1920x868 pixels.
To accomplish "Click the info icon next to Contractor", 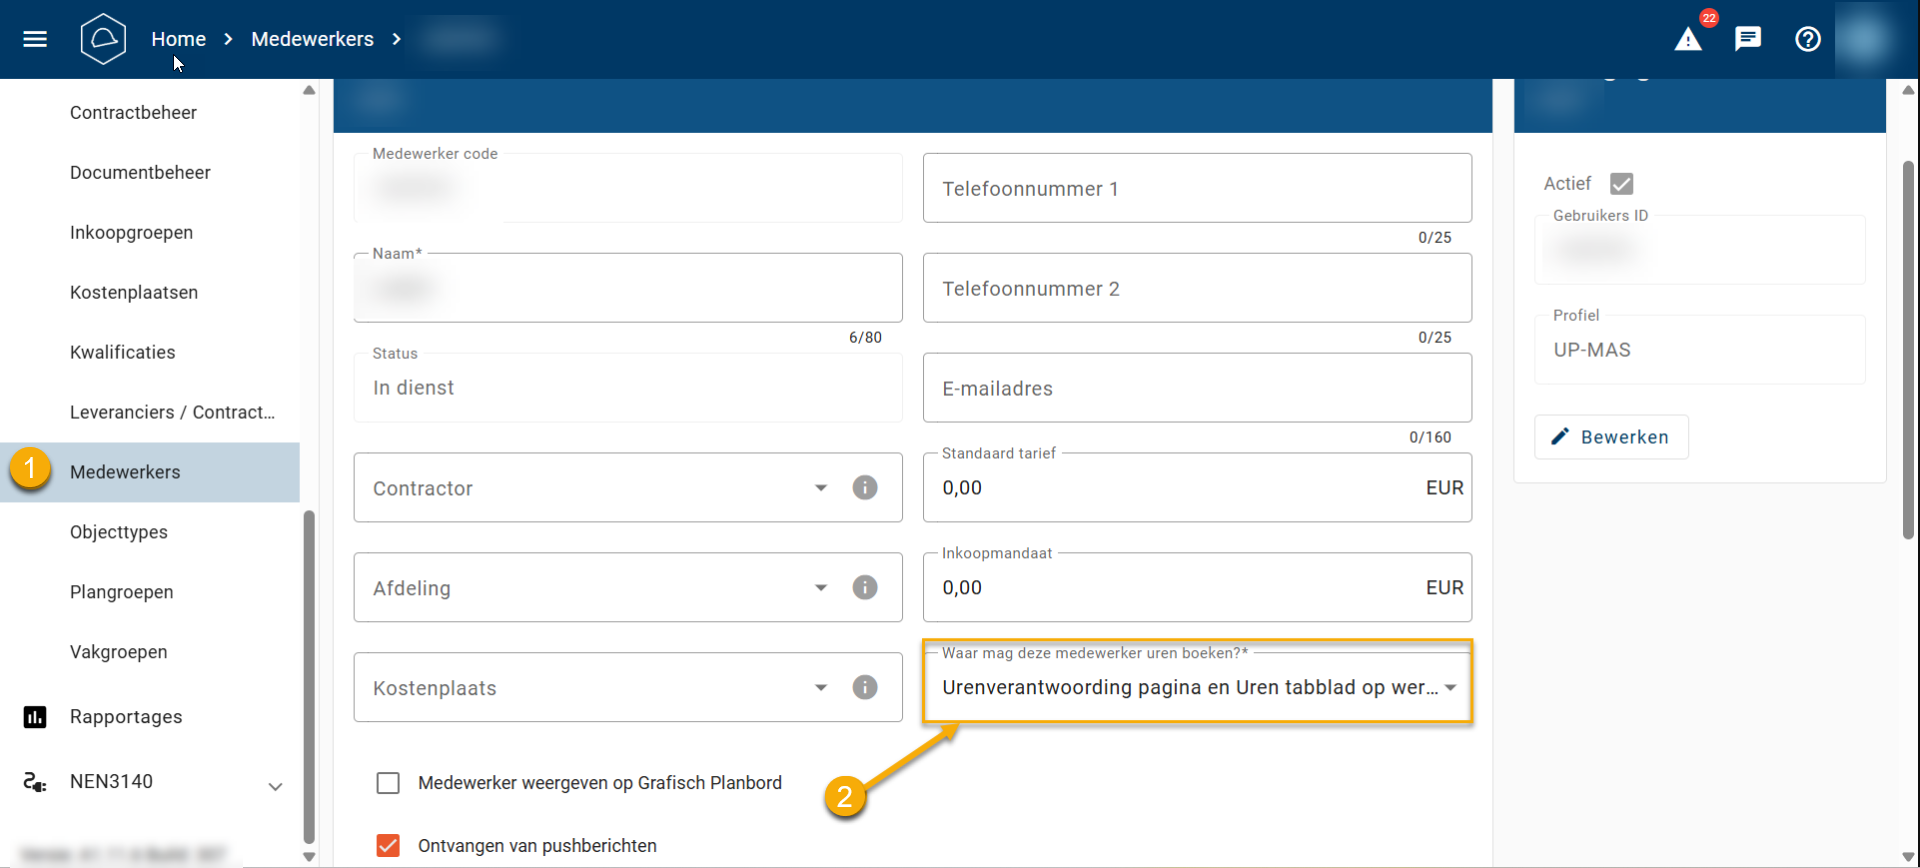I will click(865, 488).
